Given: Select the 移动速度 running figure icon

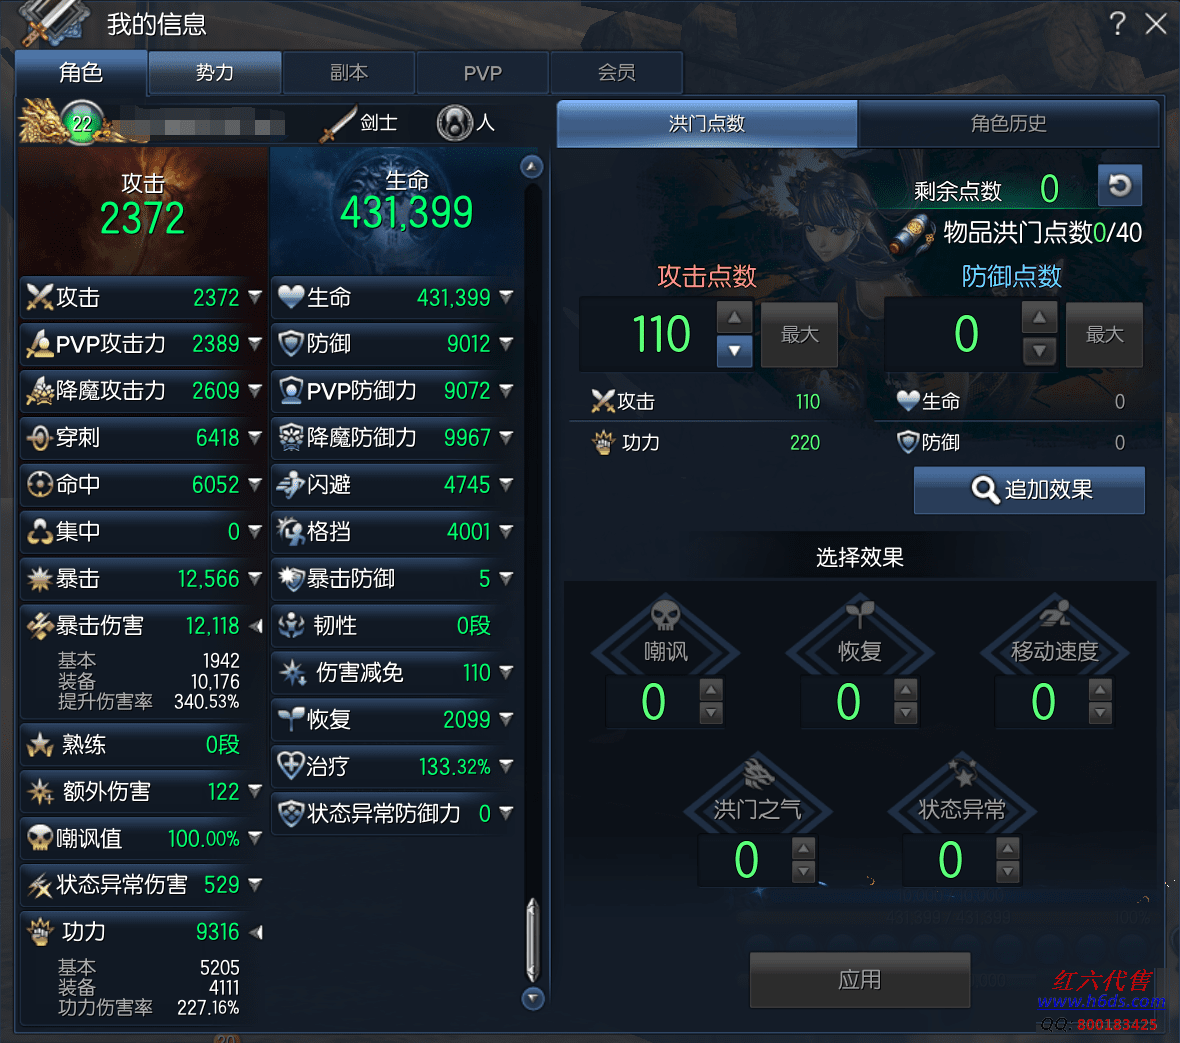Looking at the screenshot, I should tap(1055, 614).
